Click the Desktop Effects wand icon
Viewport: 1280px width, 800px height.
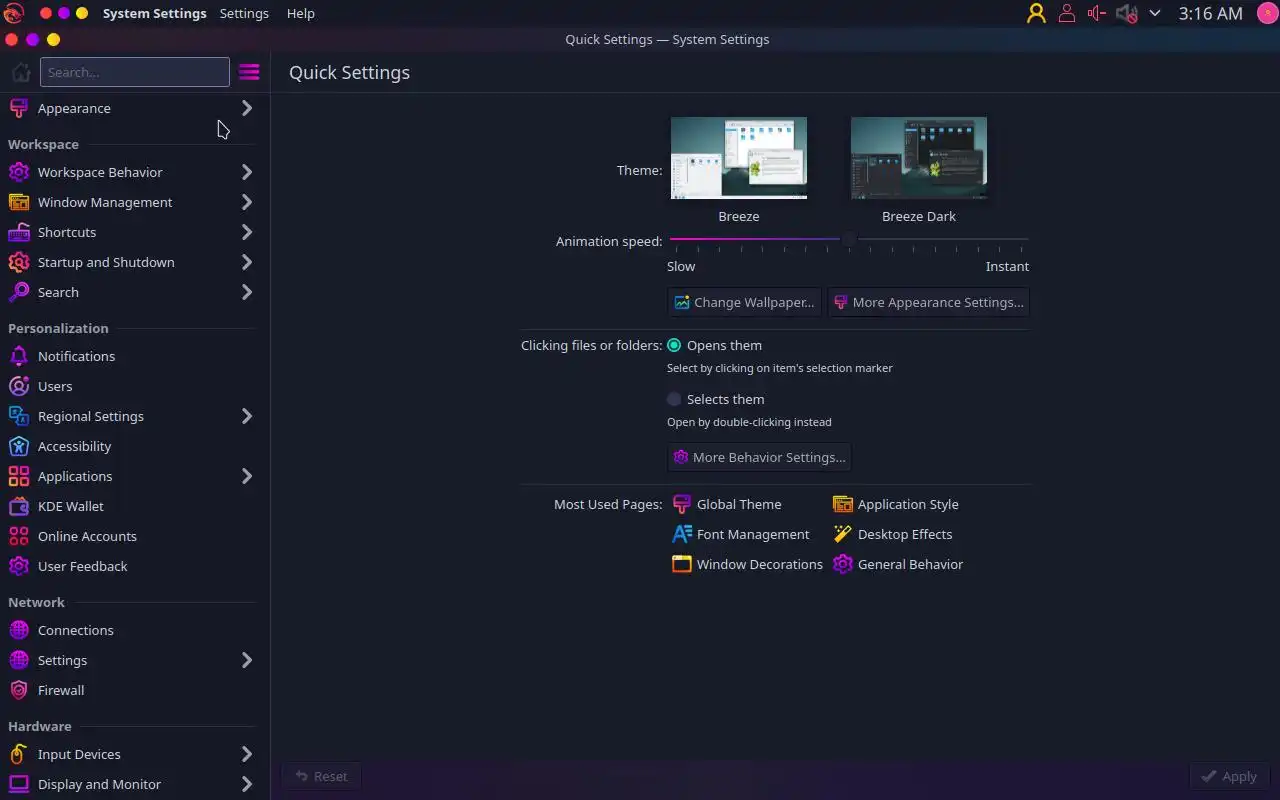pyautogui.click(x=843, y=534)
